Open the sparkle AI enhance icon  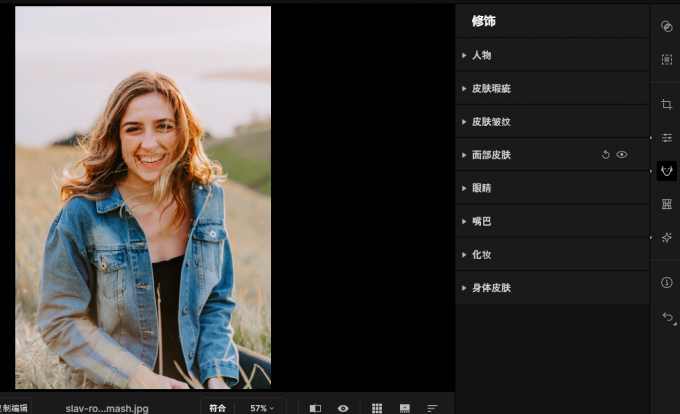point(667,237)
